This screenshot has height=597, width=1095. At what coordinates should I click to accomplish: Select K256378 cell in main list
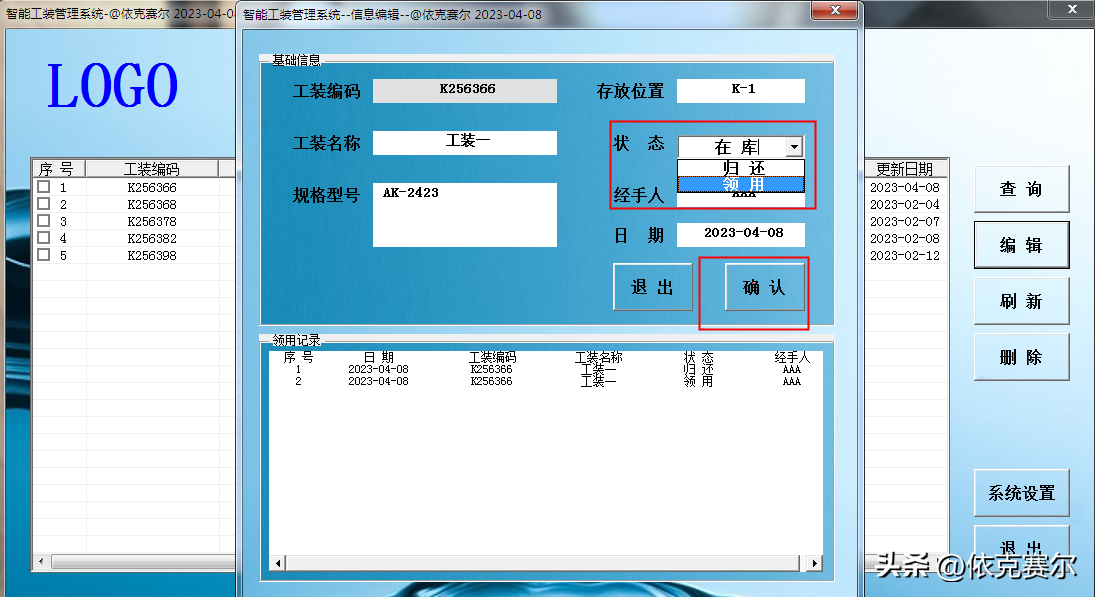coord(152,221)
